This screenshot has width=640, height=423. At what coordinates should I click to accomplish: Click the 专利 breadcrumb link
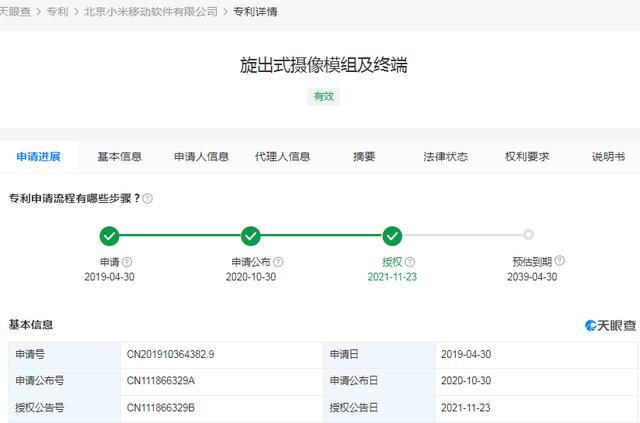pos(58,11)
